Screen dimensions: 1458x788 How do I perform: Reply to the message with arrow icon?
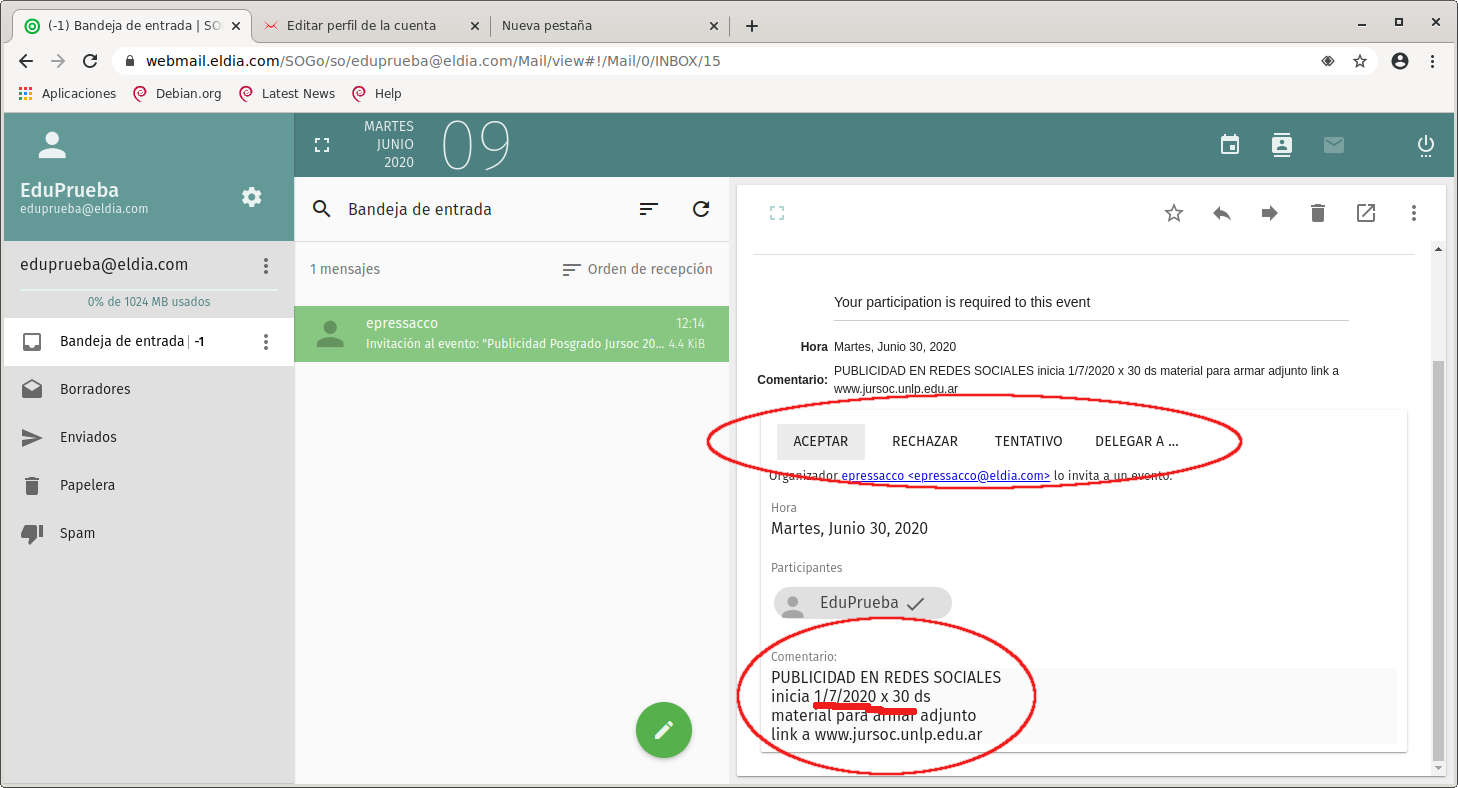1222,213
